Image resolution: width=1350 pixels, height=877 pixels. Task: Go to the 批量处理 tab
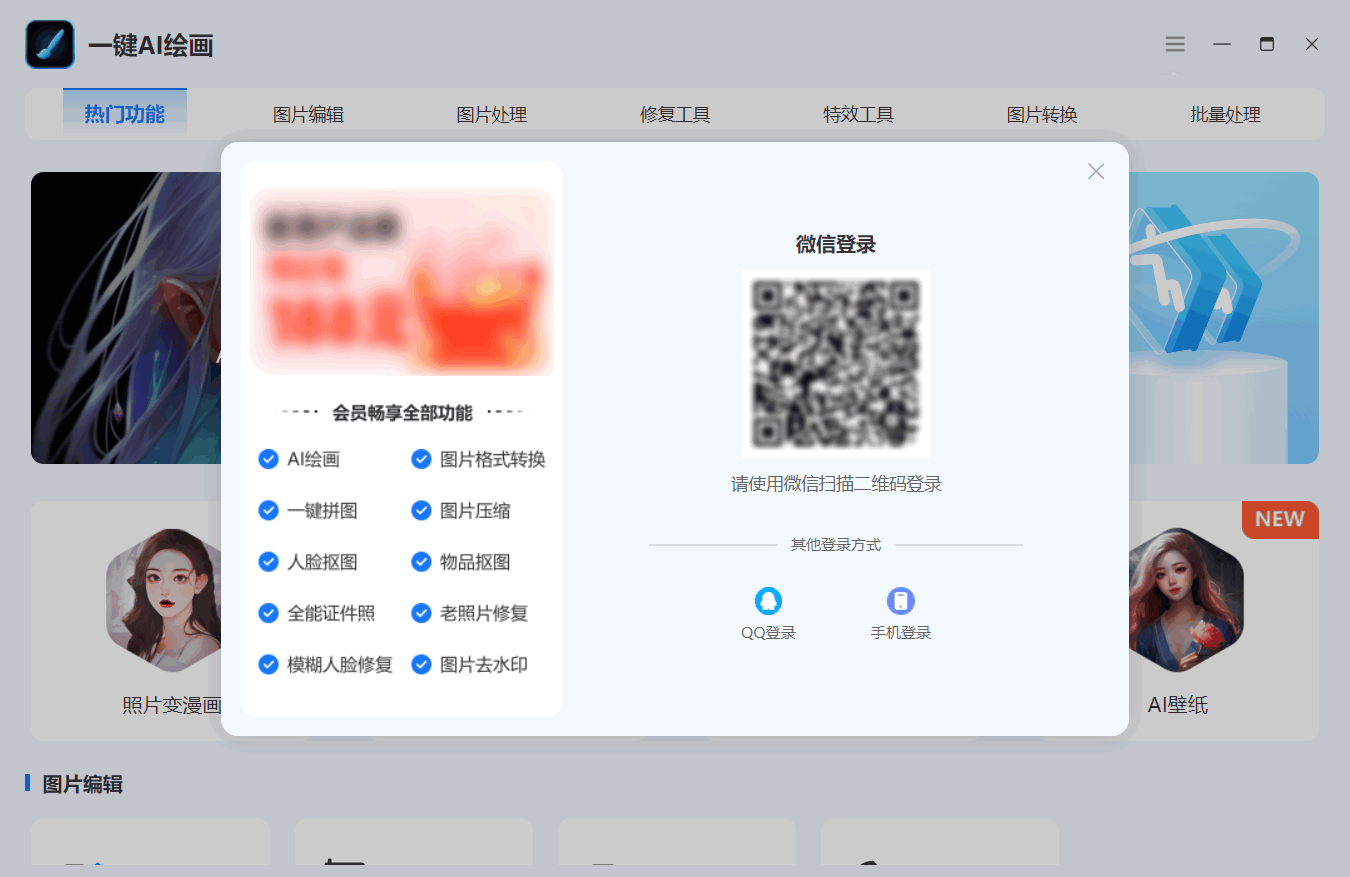pyautogui.click(x=1225, y=115)
